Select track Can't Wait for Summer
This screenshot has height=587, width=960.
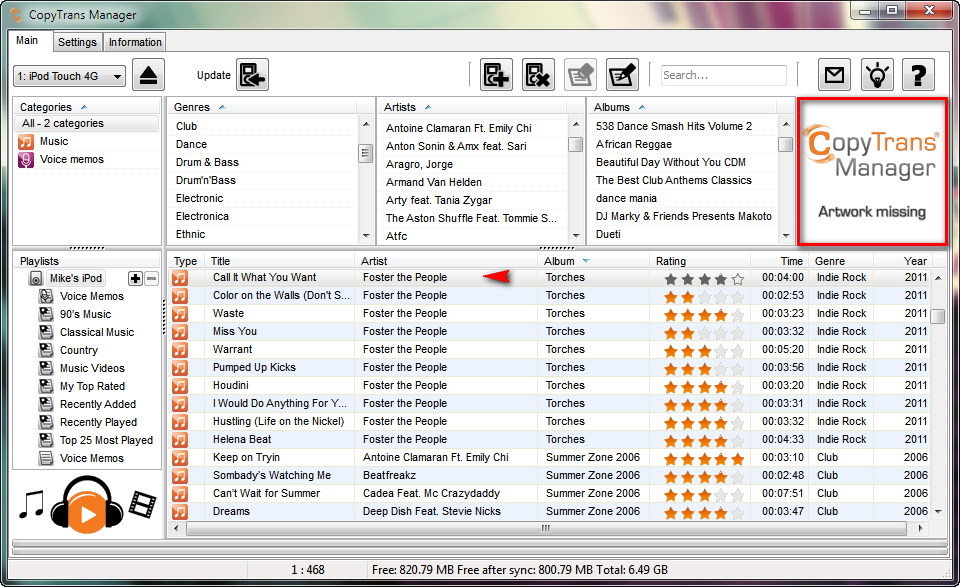pyautogui.click(x=266, y=493)
